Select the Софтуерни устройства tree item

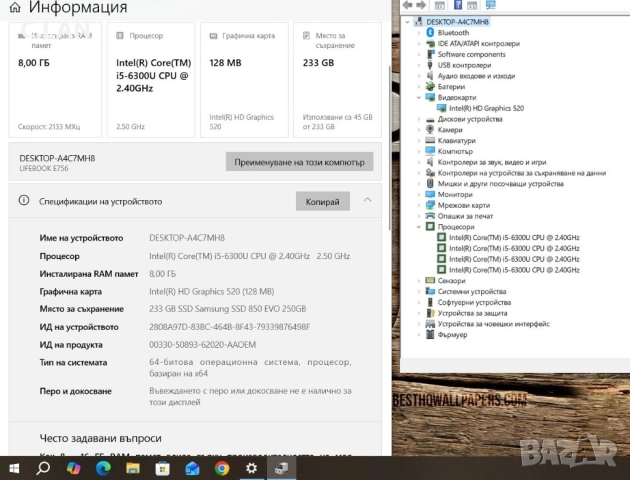[x=474, y=302]
